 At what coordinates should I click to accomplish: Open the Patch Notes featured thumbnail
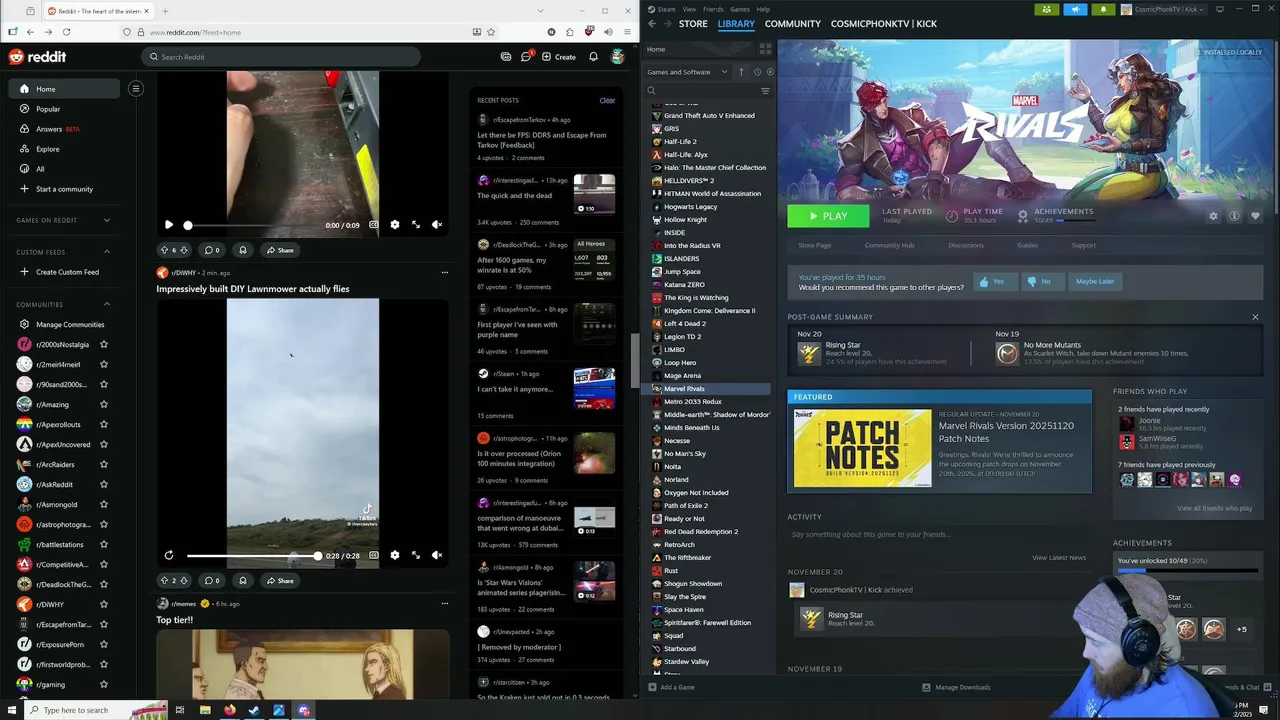coord(862,448)
